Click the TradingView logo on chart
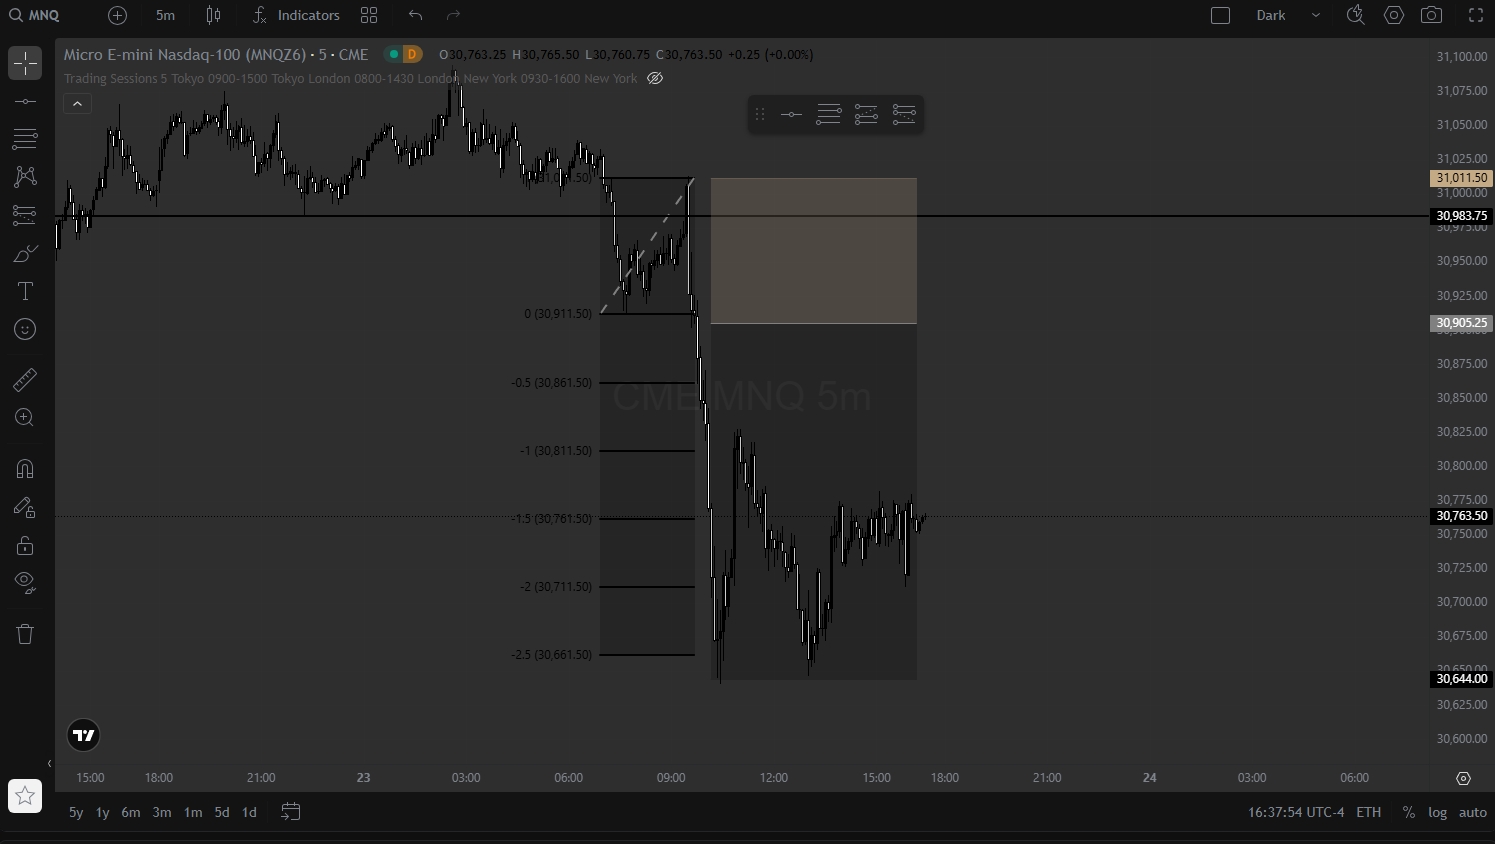This screenshot has width=1495, height=844. click(84, 735)
